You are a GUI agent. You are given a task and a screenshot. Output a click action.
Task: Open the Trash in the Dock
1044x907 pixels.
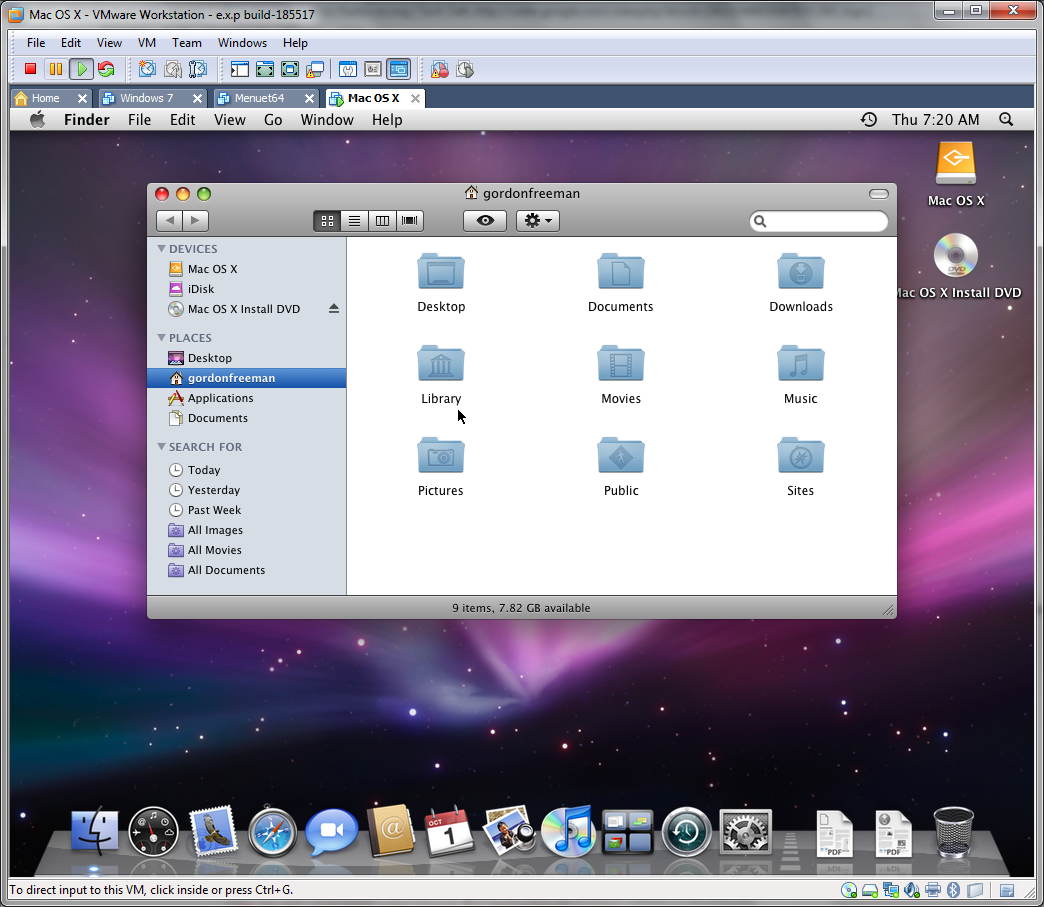[953, 832]
